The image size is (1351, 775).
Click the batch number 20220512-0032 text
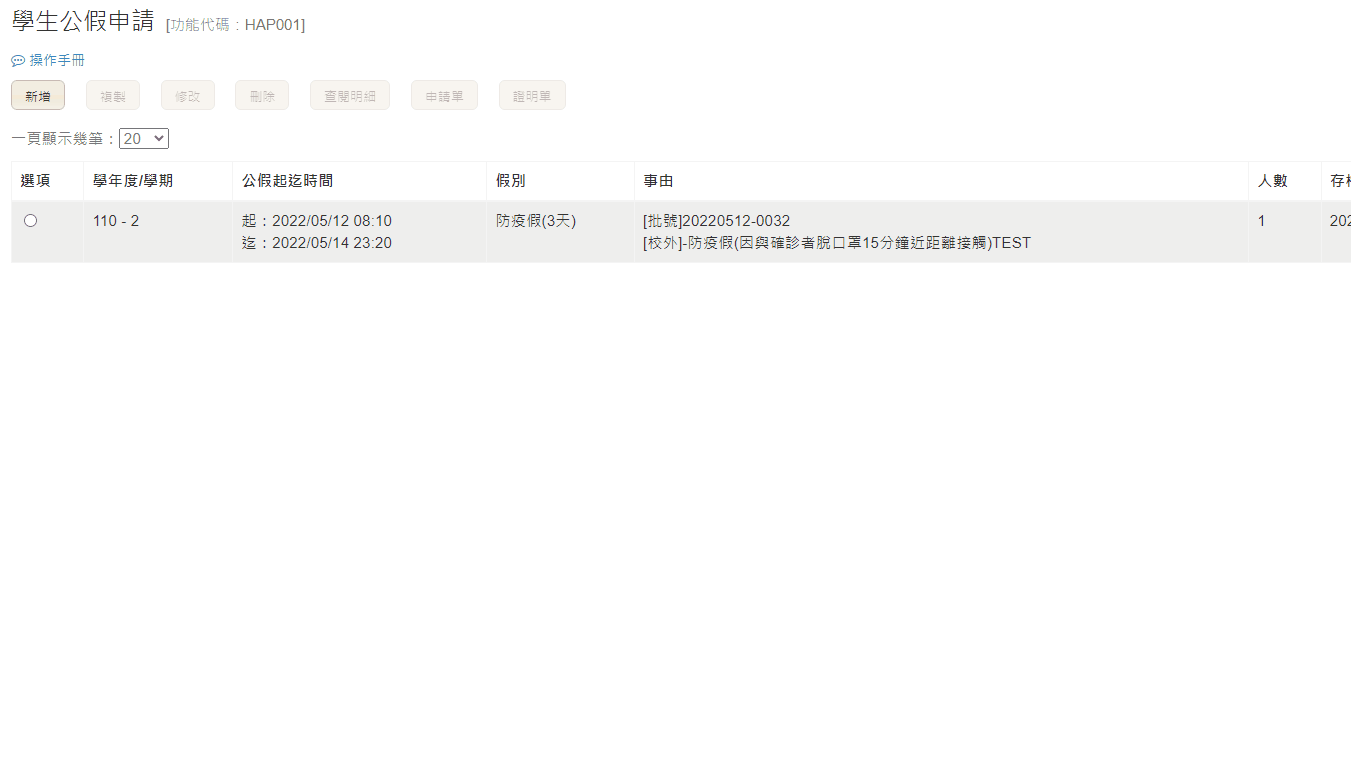[735, 221]
